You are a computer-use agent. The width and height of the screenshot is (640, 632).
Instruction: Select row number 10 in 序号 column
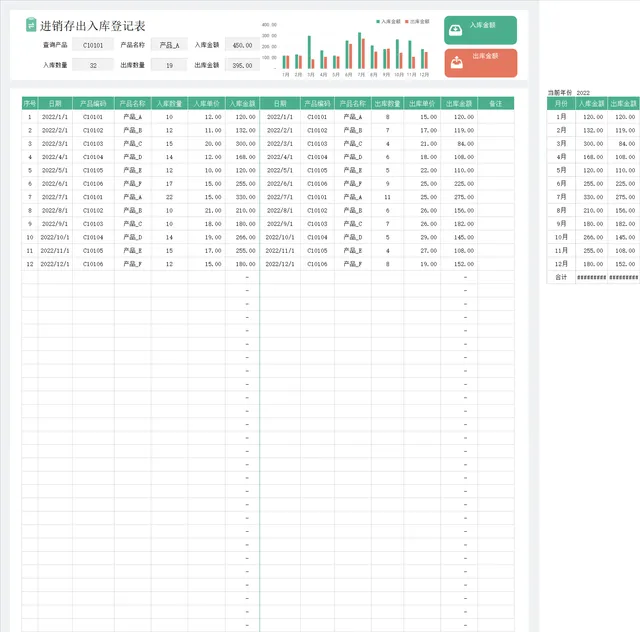[x=30, y=237]
